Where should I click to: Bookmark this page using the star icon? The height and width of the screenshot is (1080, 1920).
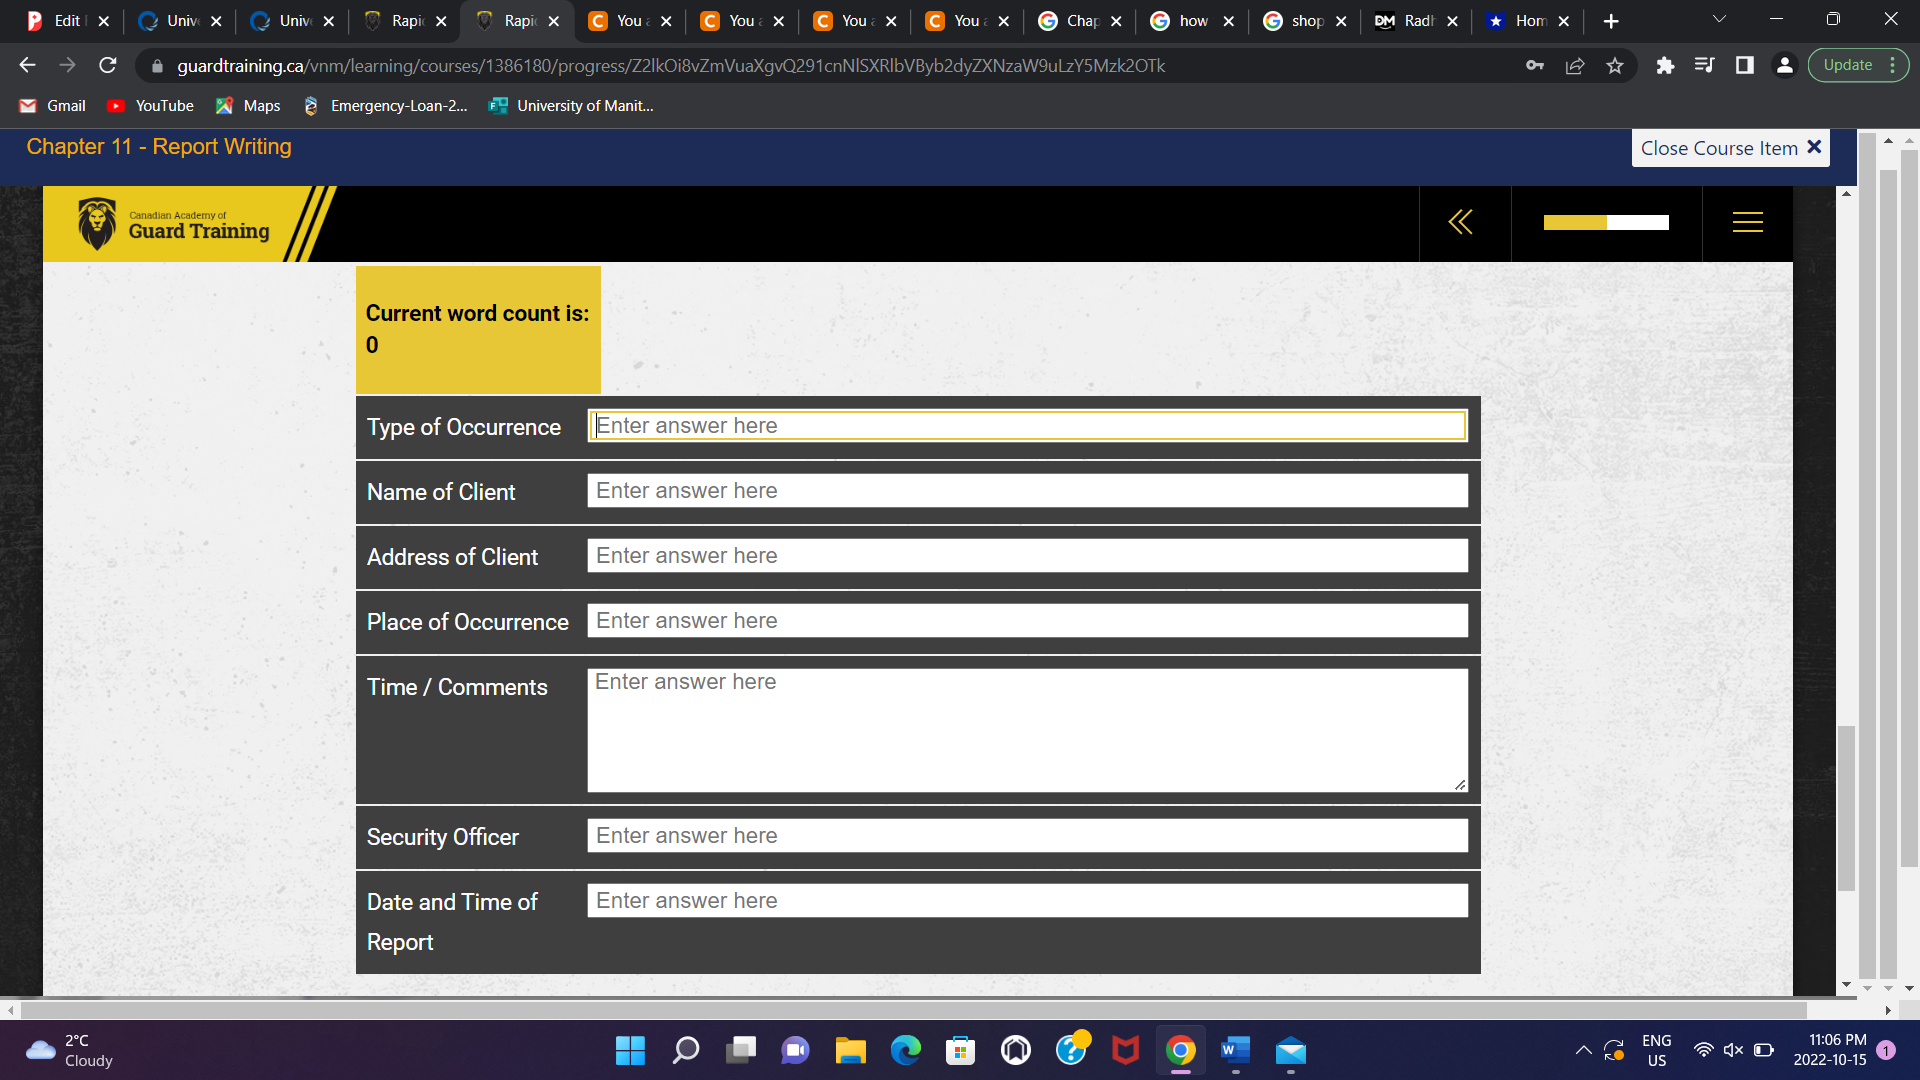(1615, 65)
